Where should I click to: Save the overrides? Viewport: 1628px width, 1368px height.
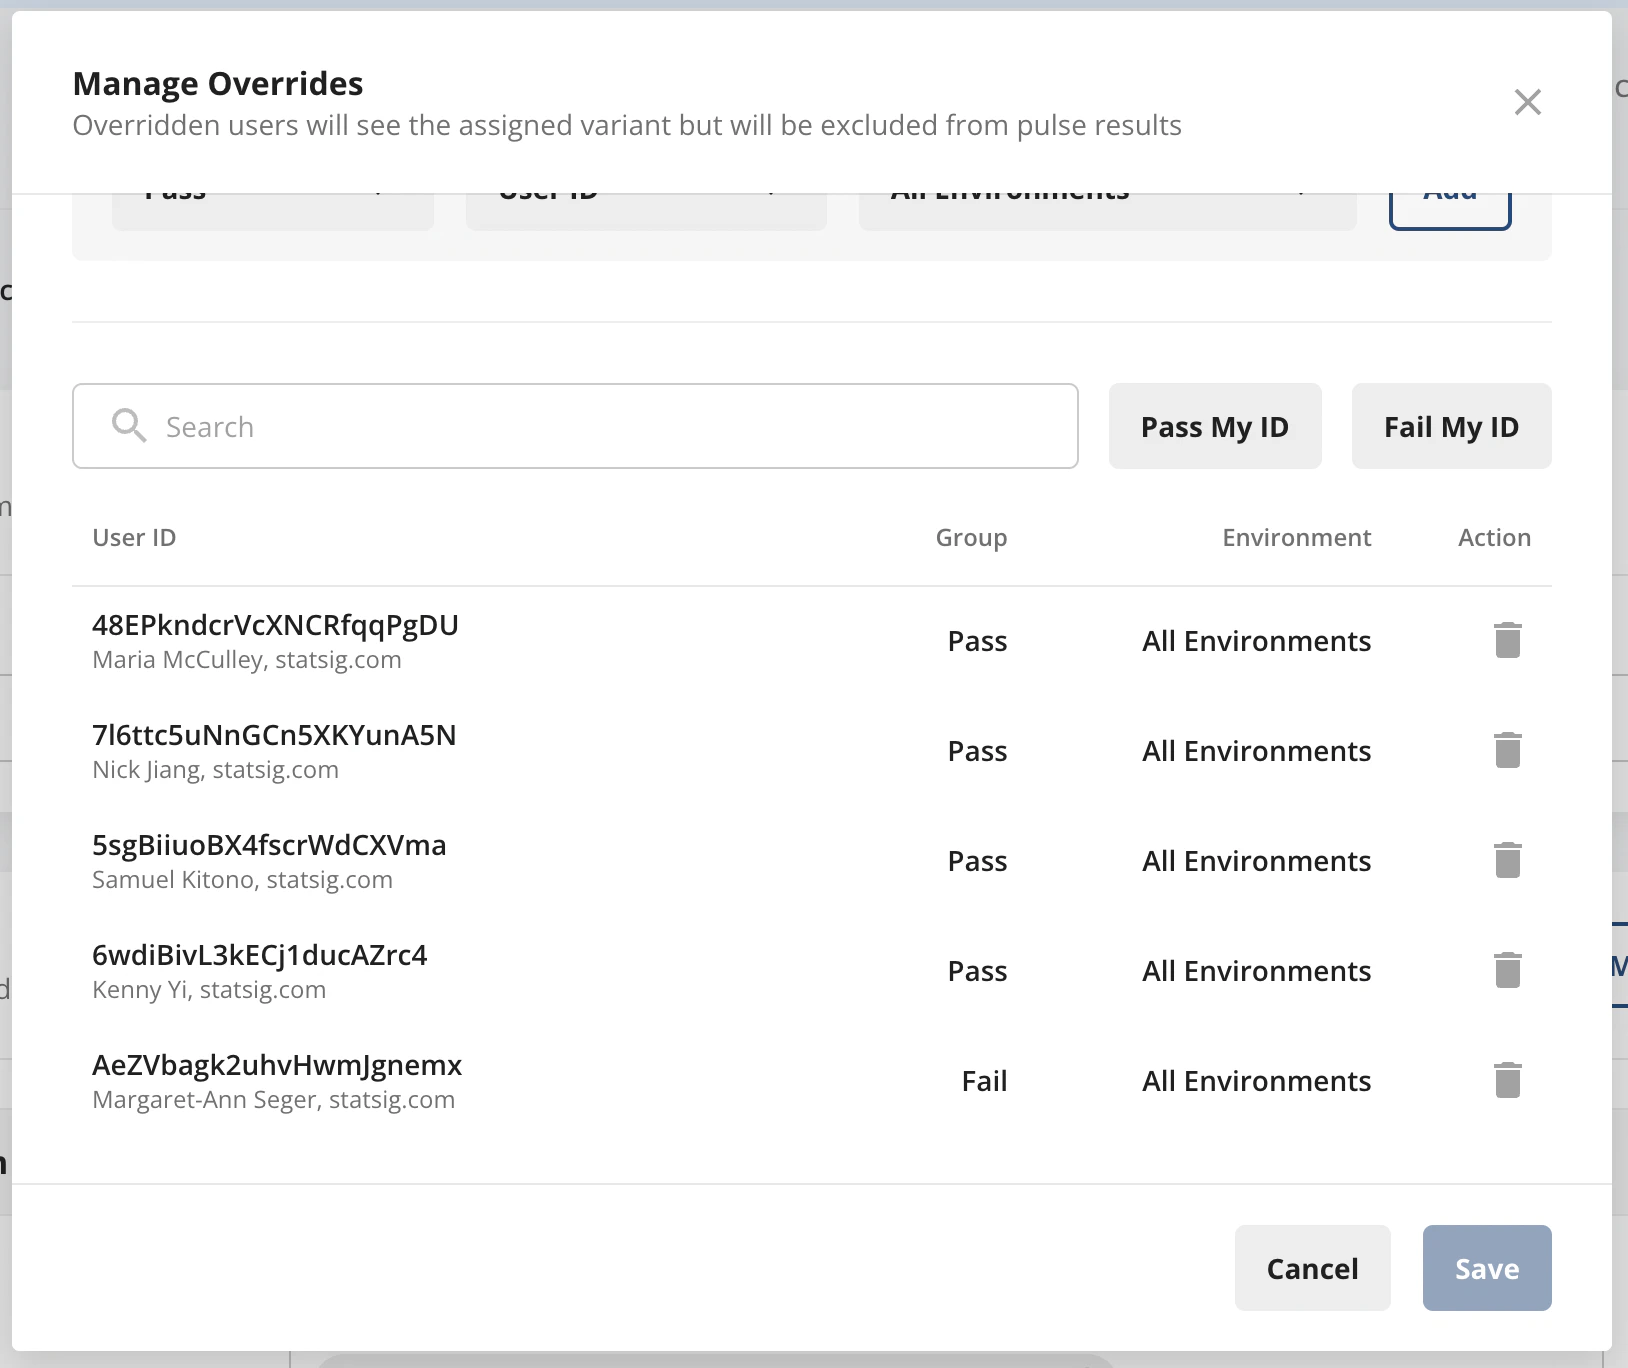1485,1267
